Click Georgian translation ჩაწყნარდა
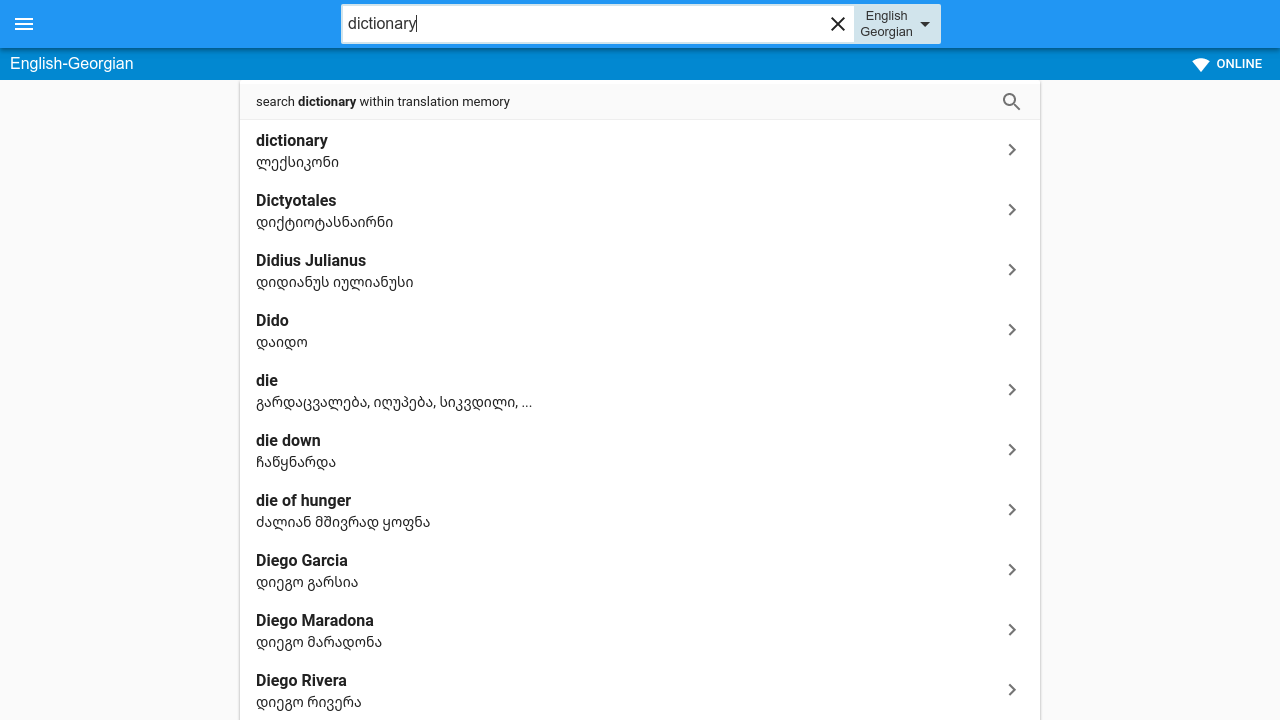The width and height of the screenshot is (1280, 720). click(x=296, y=463)
